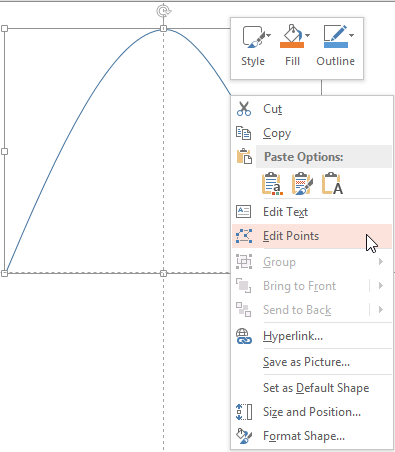395x452 pixels.
Task: Choose Cut from the context menu
Action: (312, 109)
